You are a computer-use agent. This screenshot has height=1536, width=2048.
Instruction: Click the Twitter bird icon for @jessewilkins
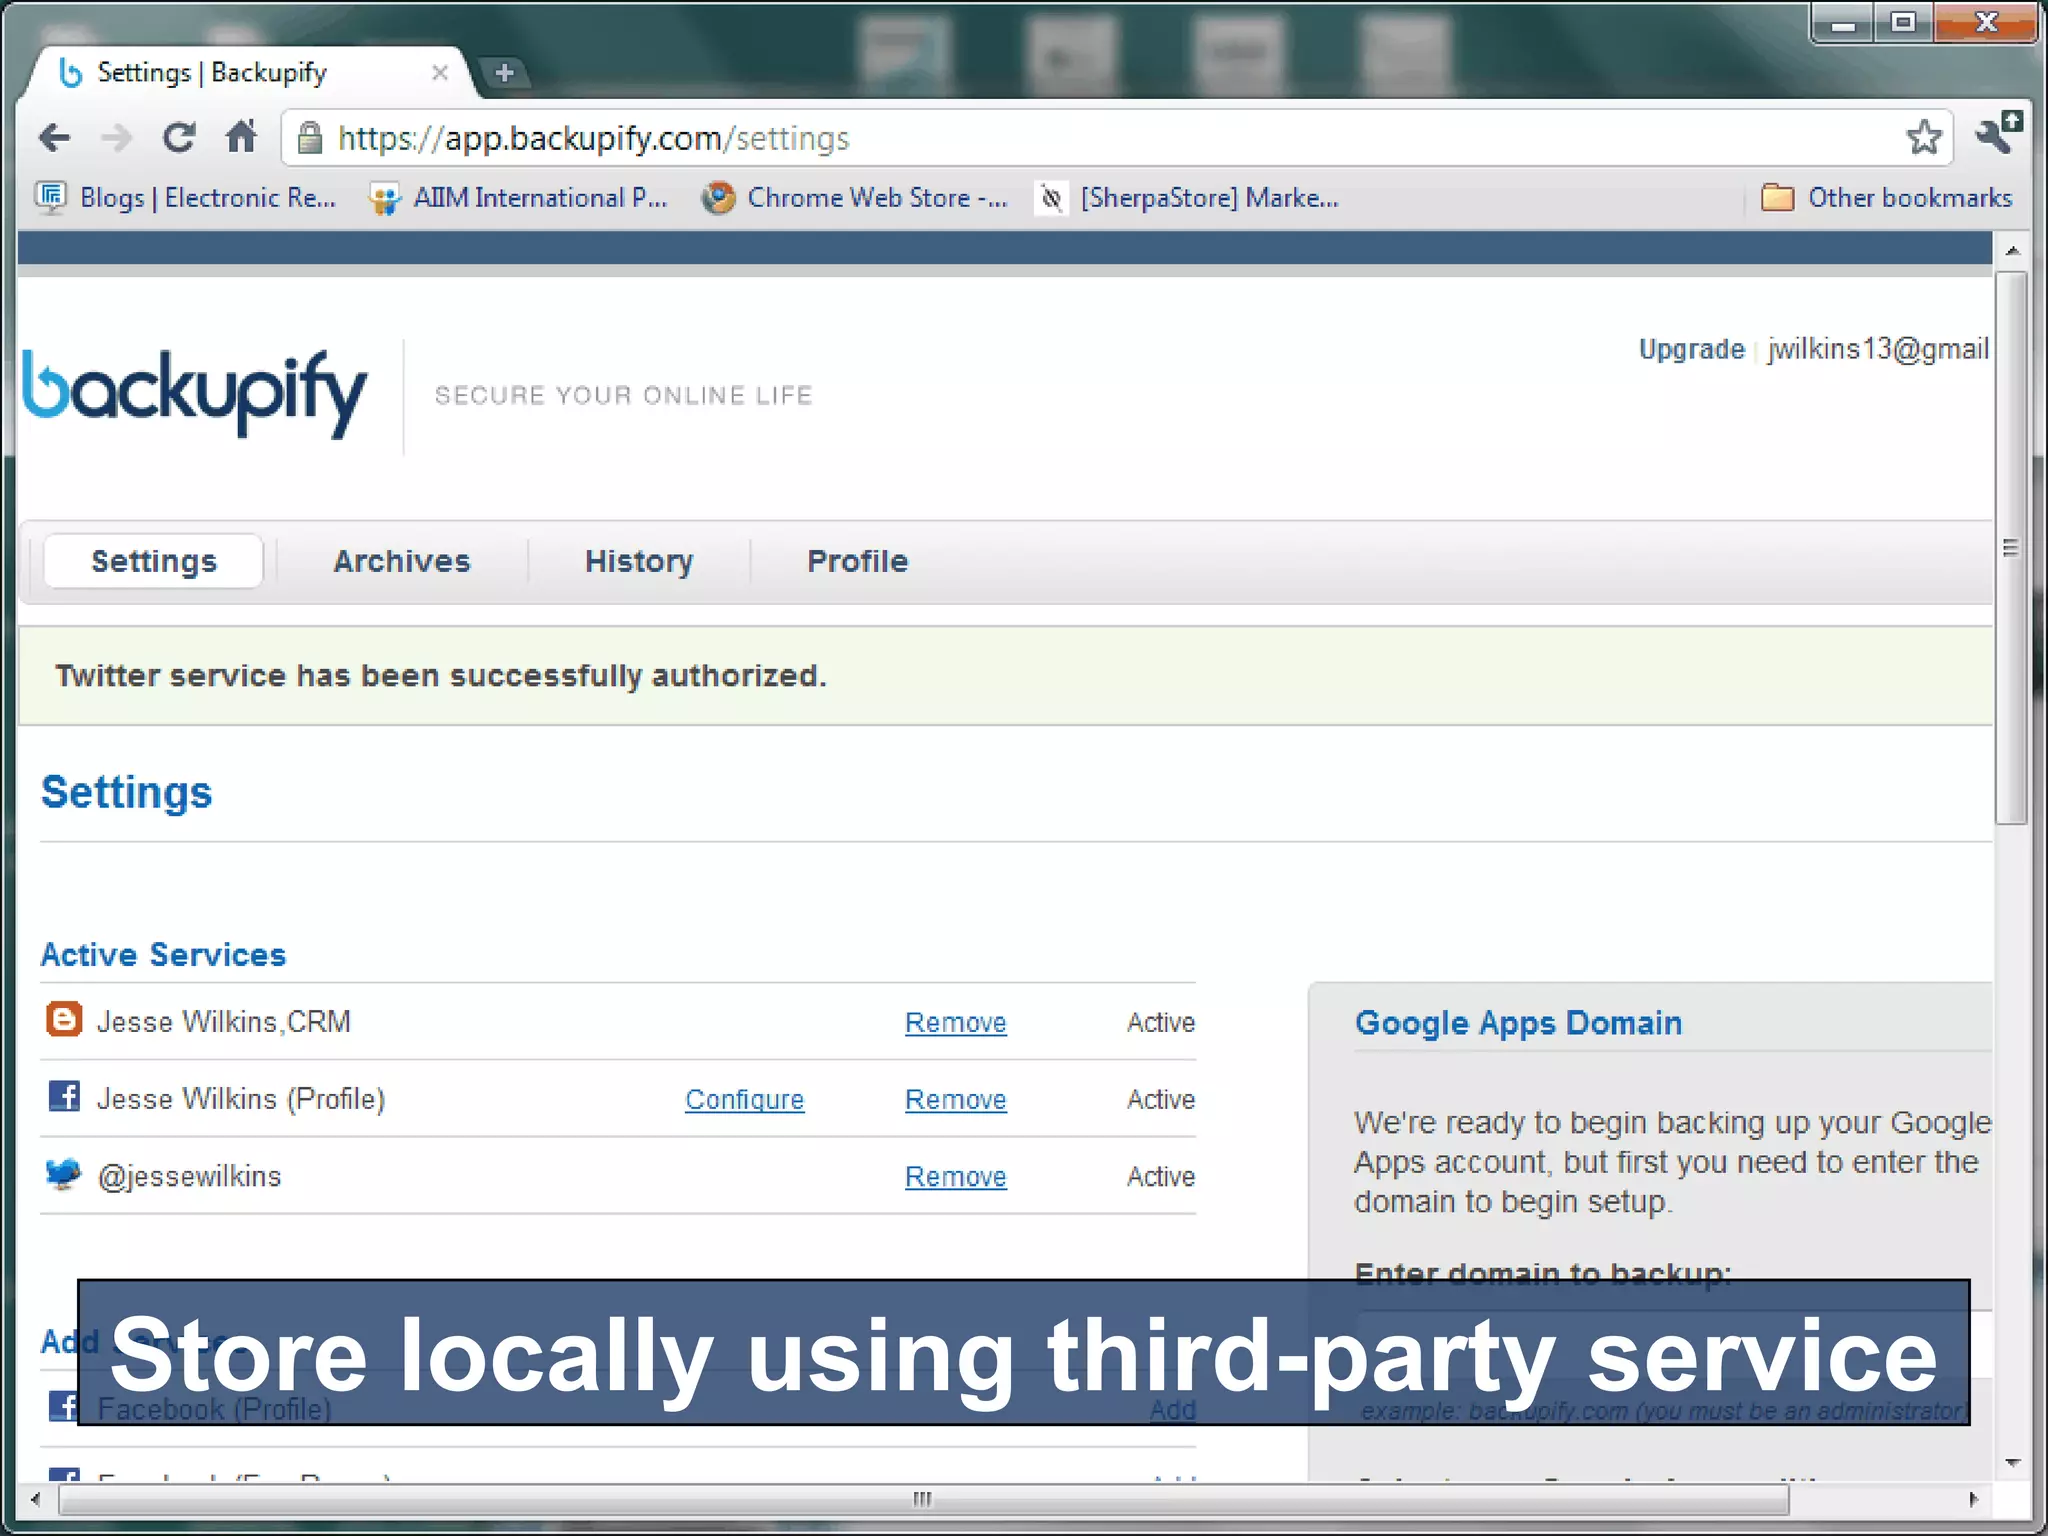[63, 1173]
